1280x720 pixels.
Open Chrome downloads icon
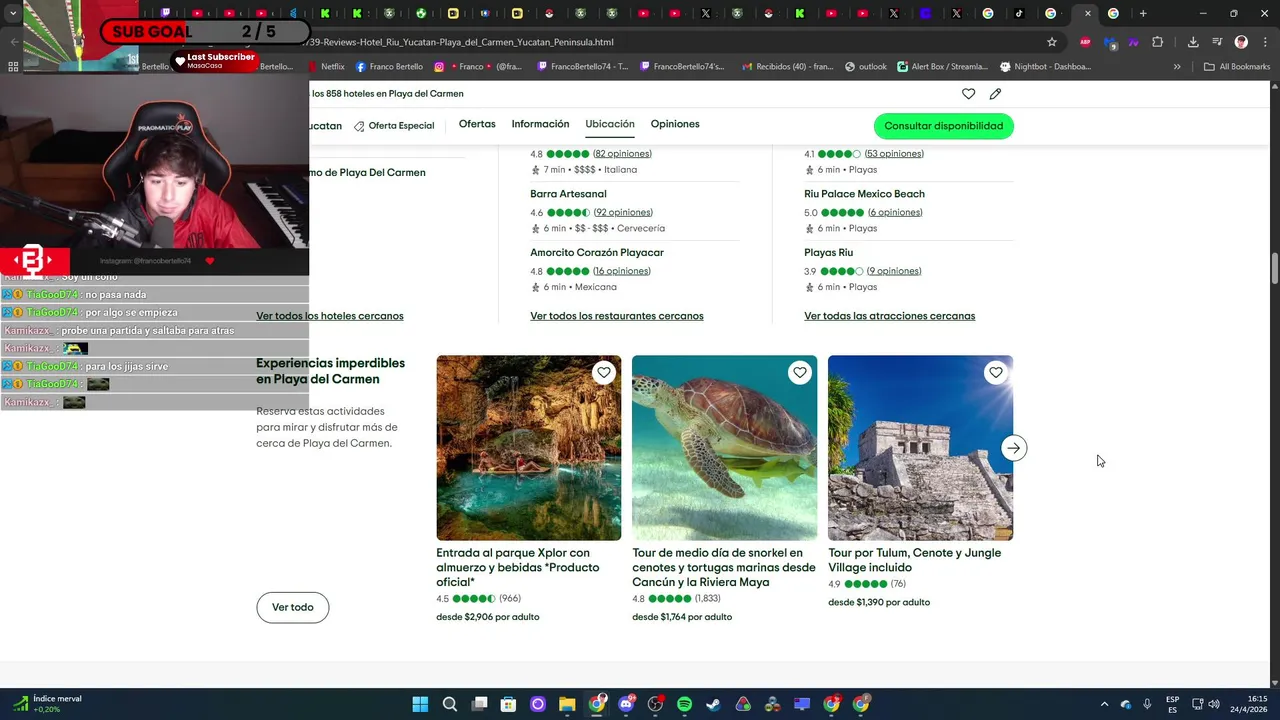coord(1193,42)
